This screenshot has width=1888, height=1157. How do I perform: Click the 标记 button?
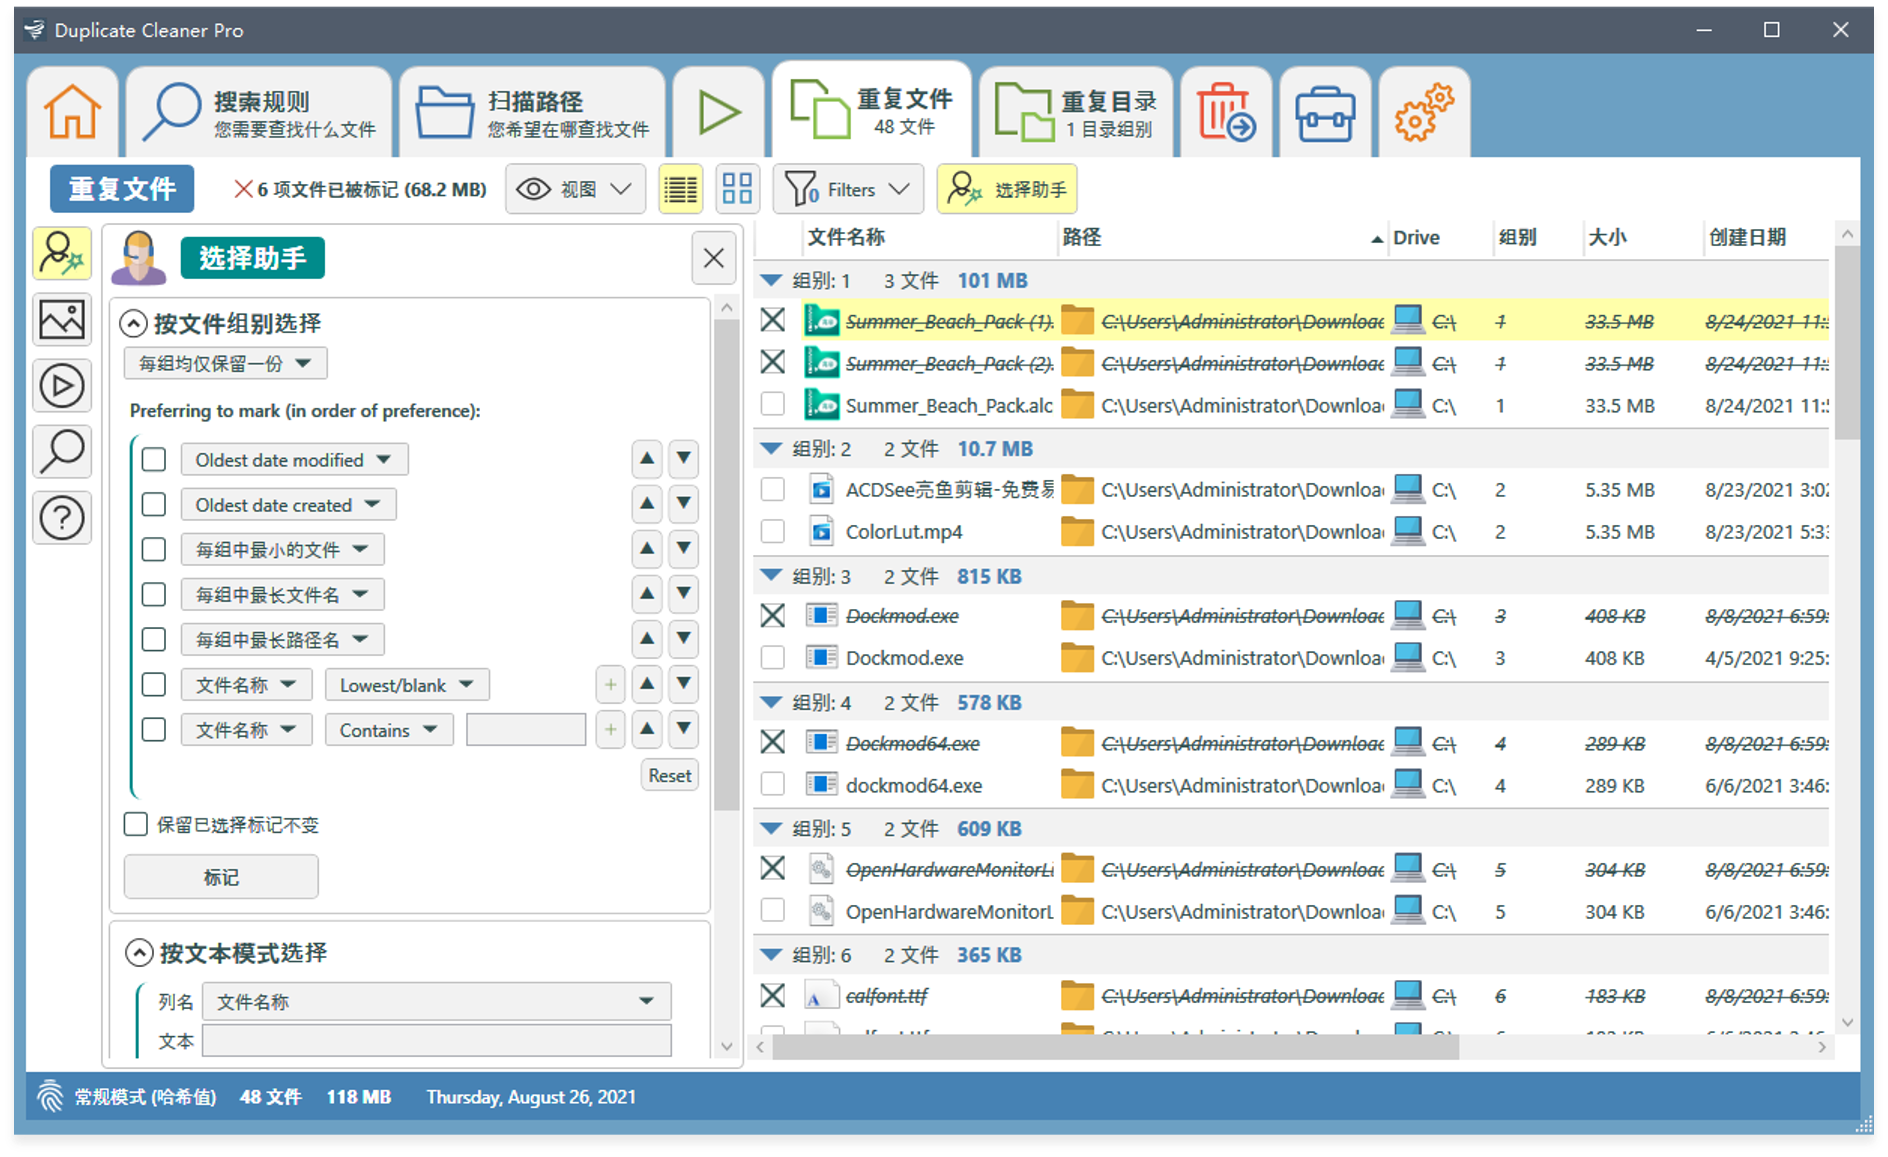click(x=221, y=877)
